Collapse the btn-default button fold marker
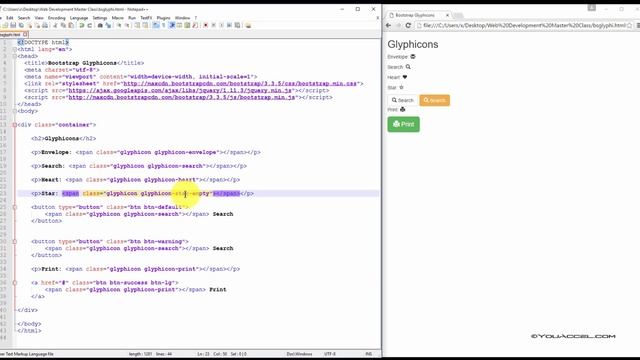Image resolution: width=640 pixels, height=360 pixels. pyautogui.click(x=15, y=207)
